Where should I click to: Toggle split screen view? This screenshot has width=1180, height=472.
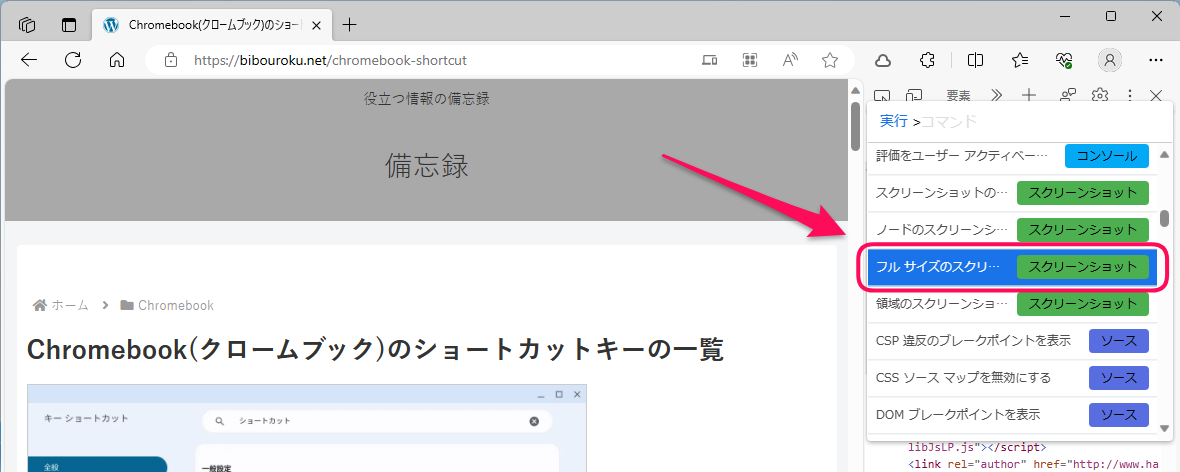pyautogui.click(x=975, y=60)
